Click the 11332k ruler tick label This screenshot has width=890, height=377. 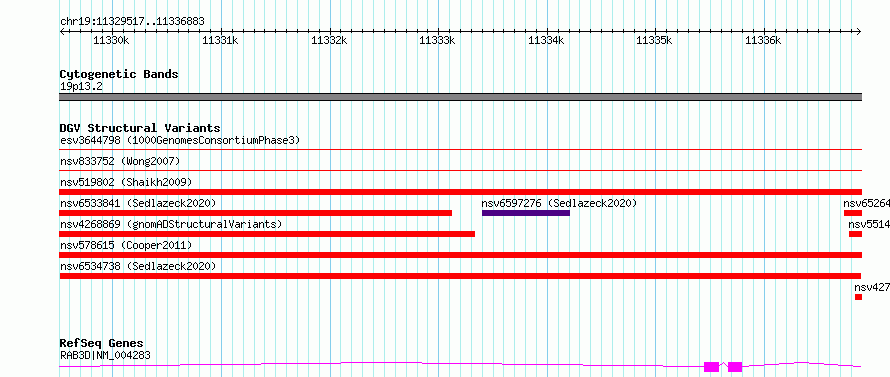click(x=329, y=40)
